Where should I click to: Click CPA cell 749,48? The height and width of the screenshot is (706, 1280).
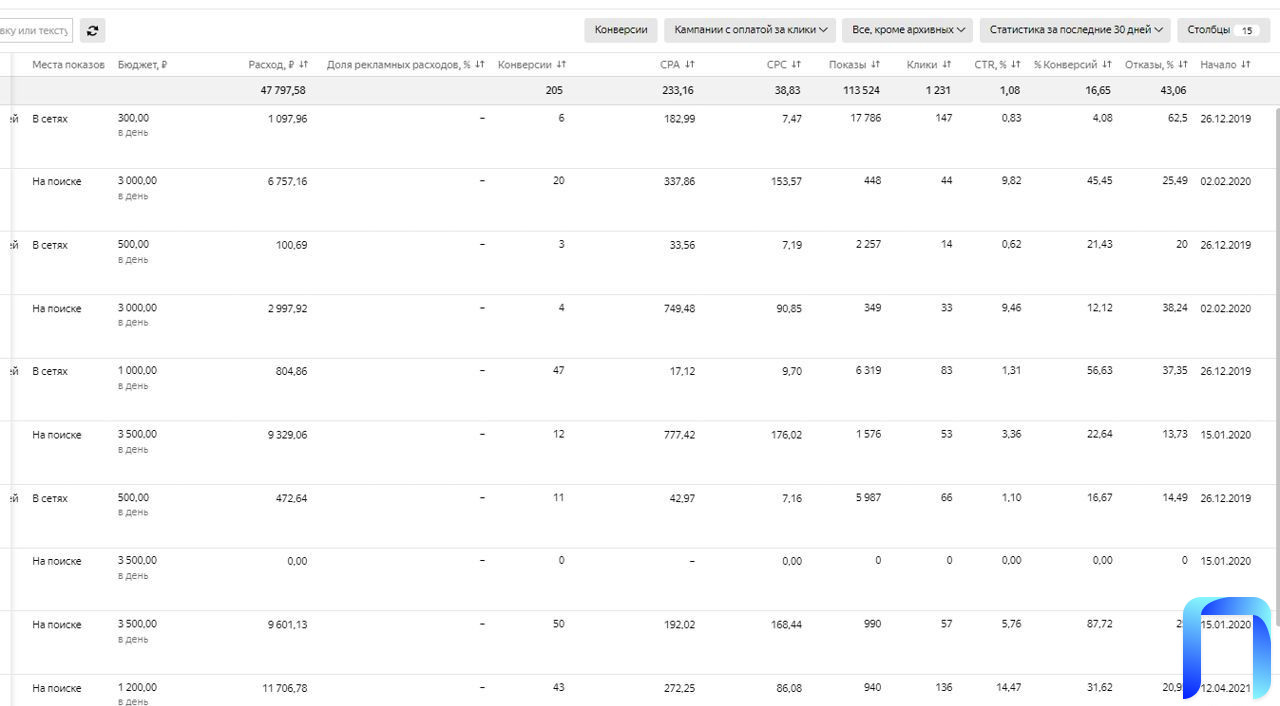(679, 308)
